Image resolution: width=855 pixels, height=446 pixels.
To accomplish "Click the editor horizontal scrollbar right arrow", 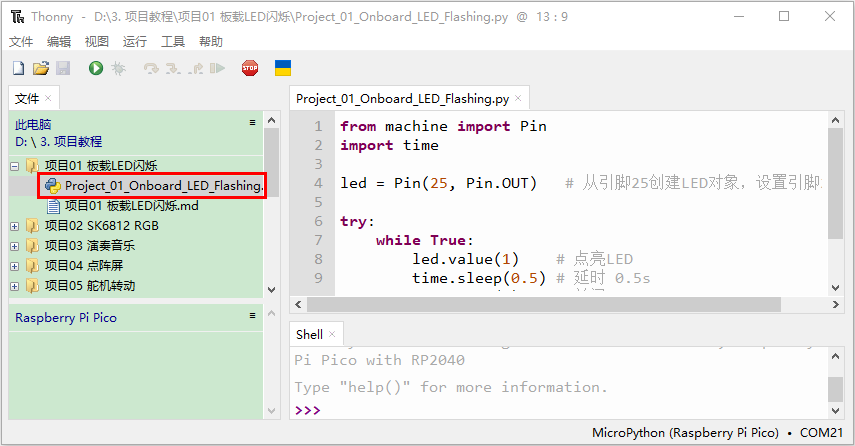I will point(835,305).
